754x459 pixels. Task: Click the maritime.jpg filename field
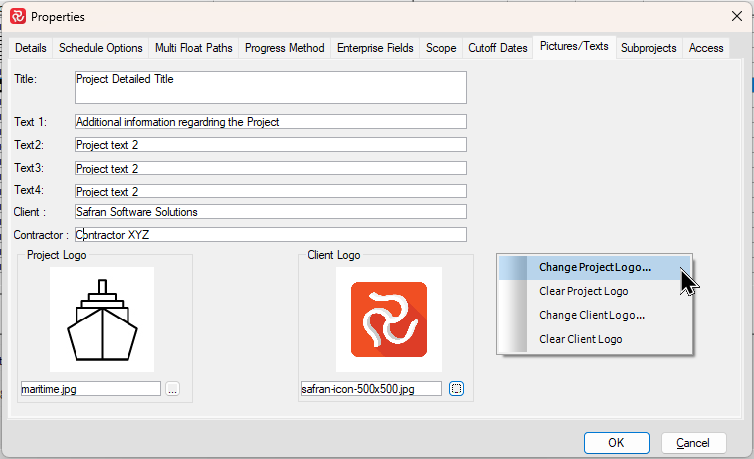pyautogui.click(x=90, y=389)
